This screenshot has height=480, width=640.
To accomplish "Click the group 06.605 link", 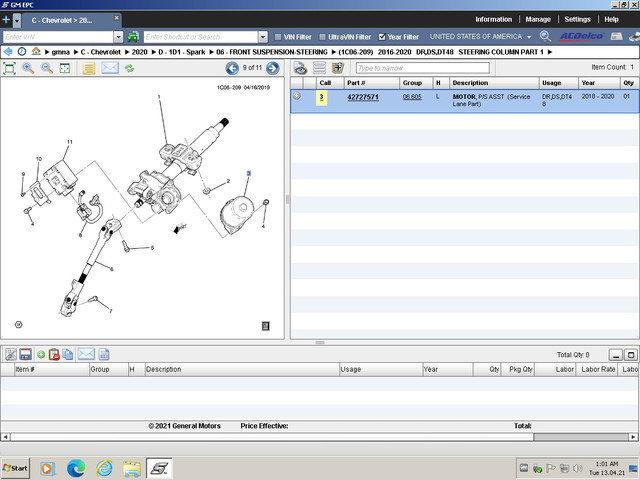I will pos(411,97).
